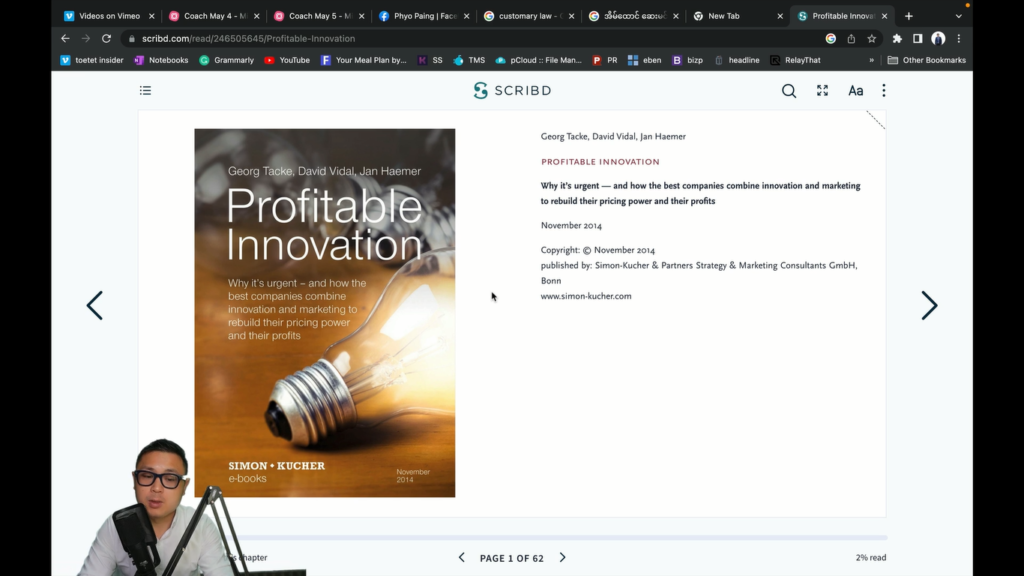
Task: Open the Chrome profile avatar
Action: click(x=938, y=39)
